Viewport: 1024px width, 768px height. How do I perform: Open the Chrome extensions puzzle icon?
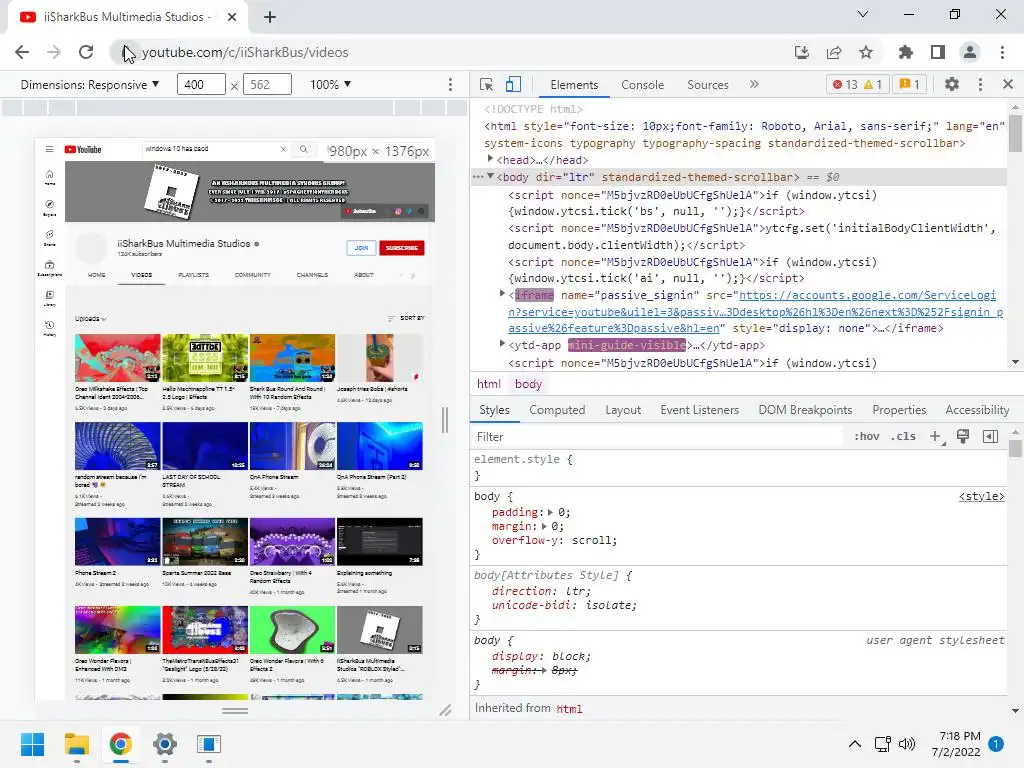[x=905, y=52]
